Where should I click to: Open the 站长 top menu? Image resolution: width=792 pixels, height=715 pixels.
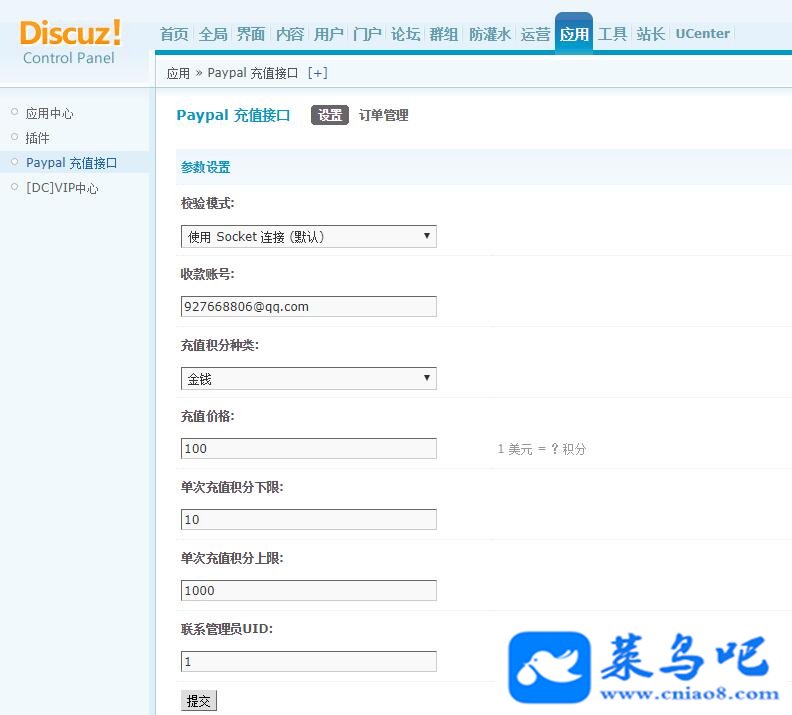pyautogui.click(x=651, y=34)
